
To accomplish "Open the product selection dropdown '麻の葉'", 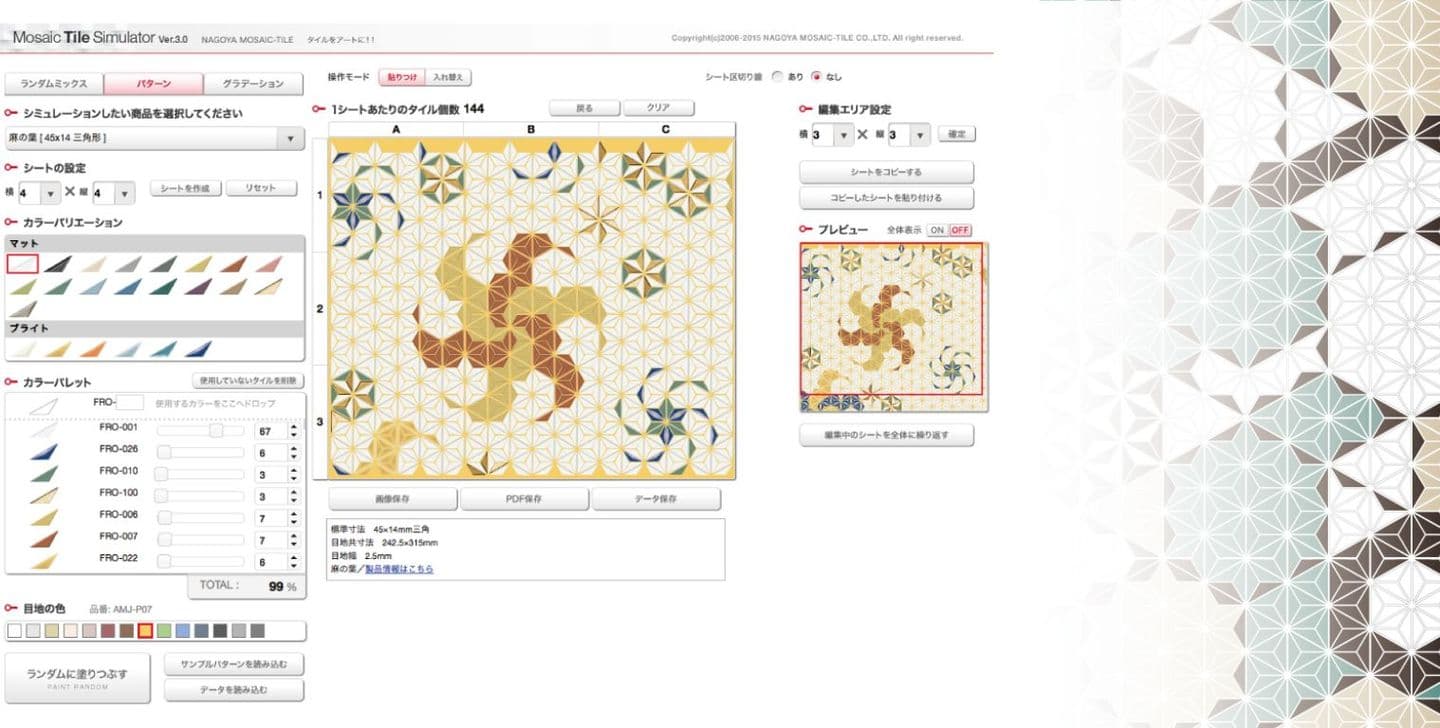I will pos(154,138).
